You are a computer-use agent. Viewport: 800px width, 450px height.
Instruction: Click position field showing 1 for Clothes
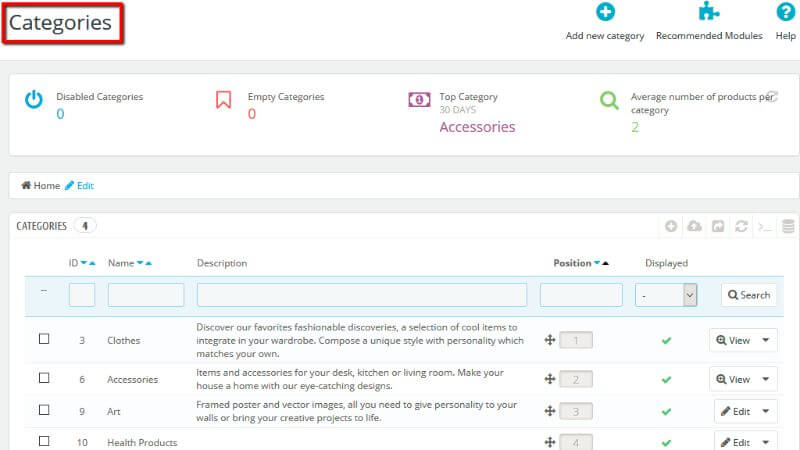[576, 340]
